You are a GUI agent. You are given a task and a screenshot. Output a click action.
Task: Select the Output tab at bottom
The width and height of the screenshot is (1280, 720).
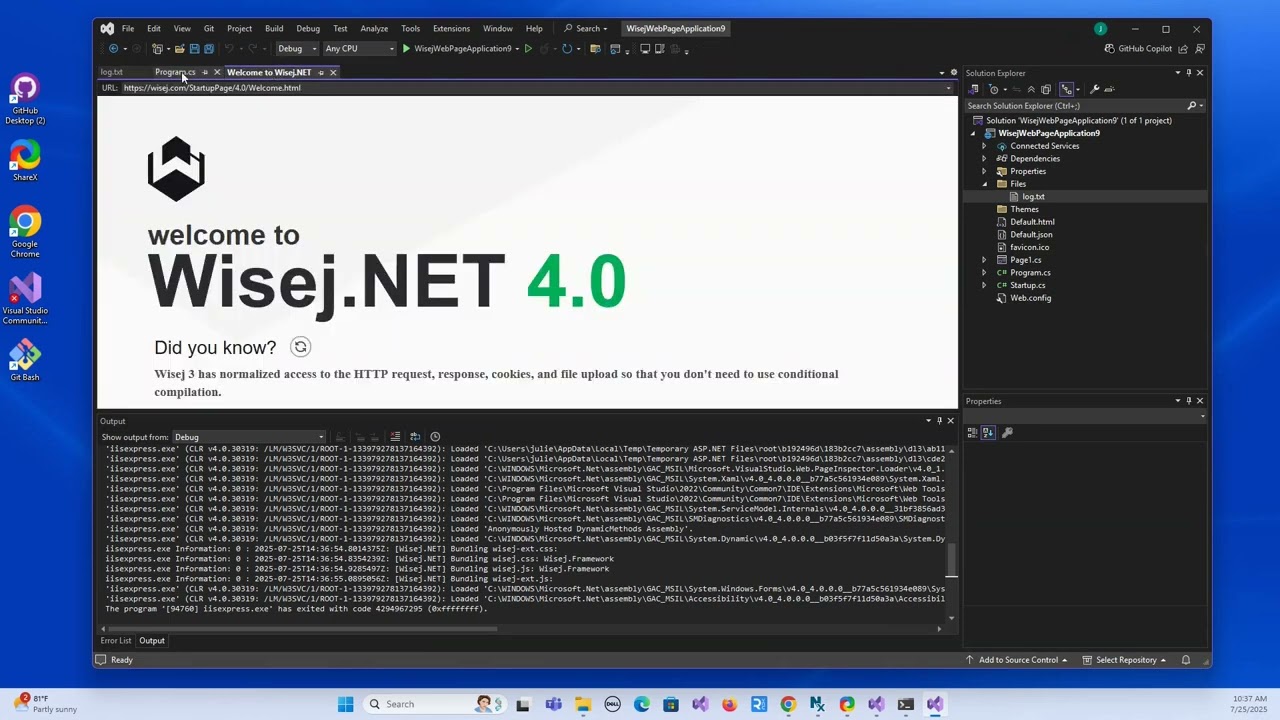click(152, 640)
